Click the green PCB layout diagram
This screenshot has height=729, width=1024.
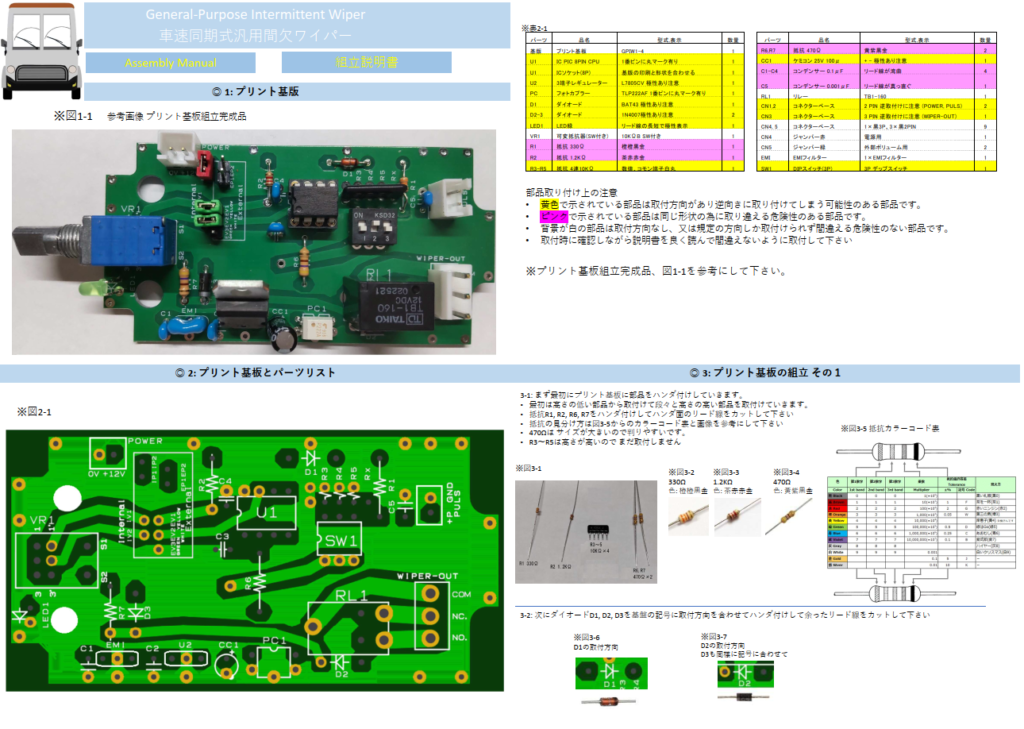coord(255,560)
